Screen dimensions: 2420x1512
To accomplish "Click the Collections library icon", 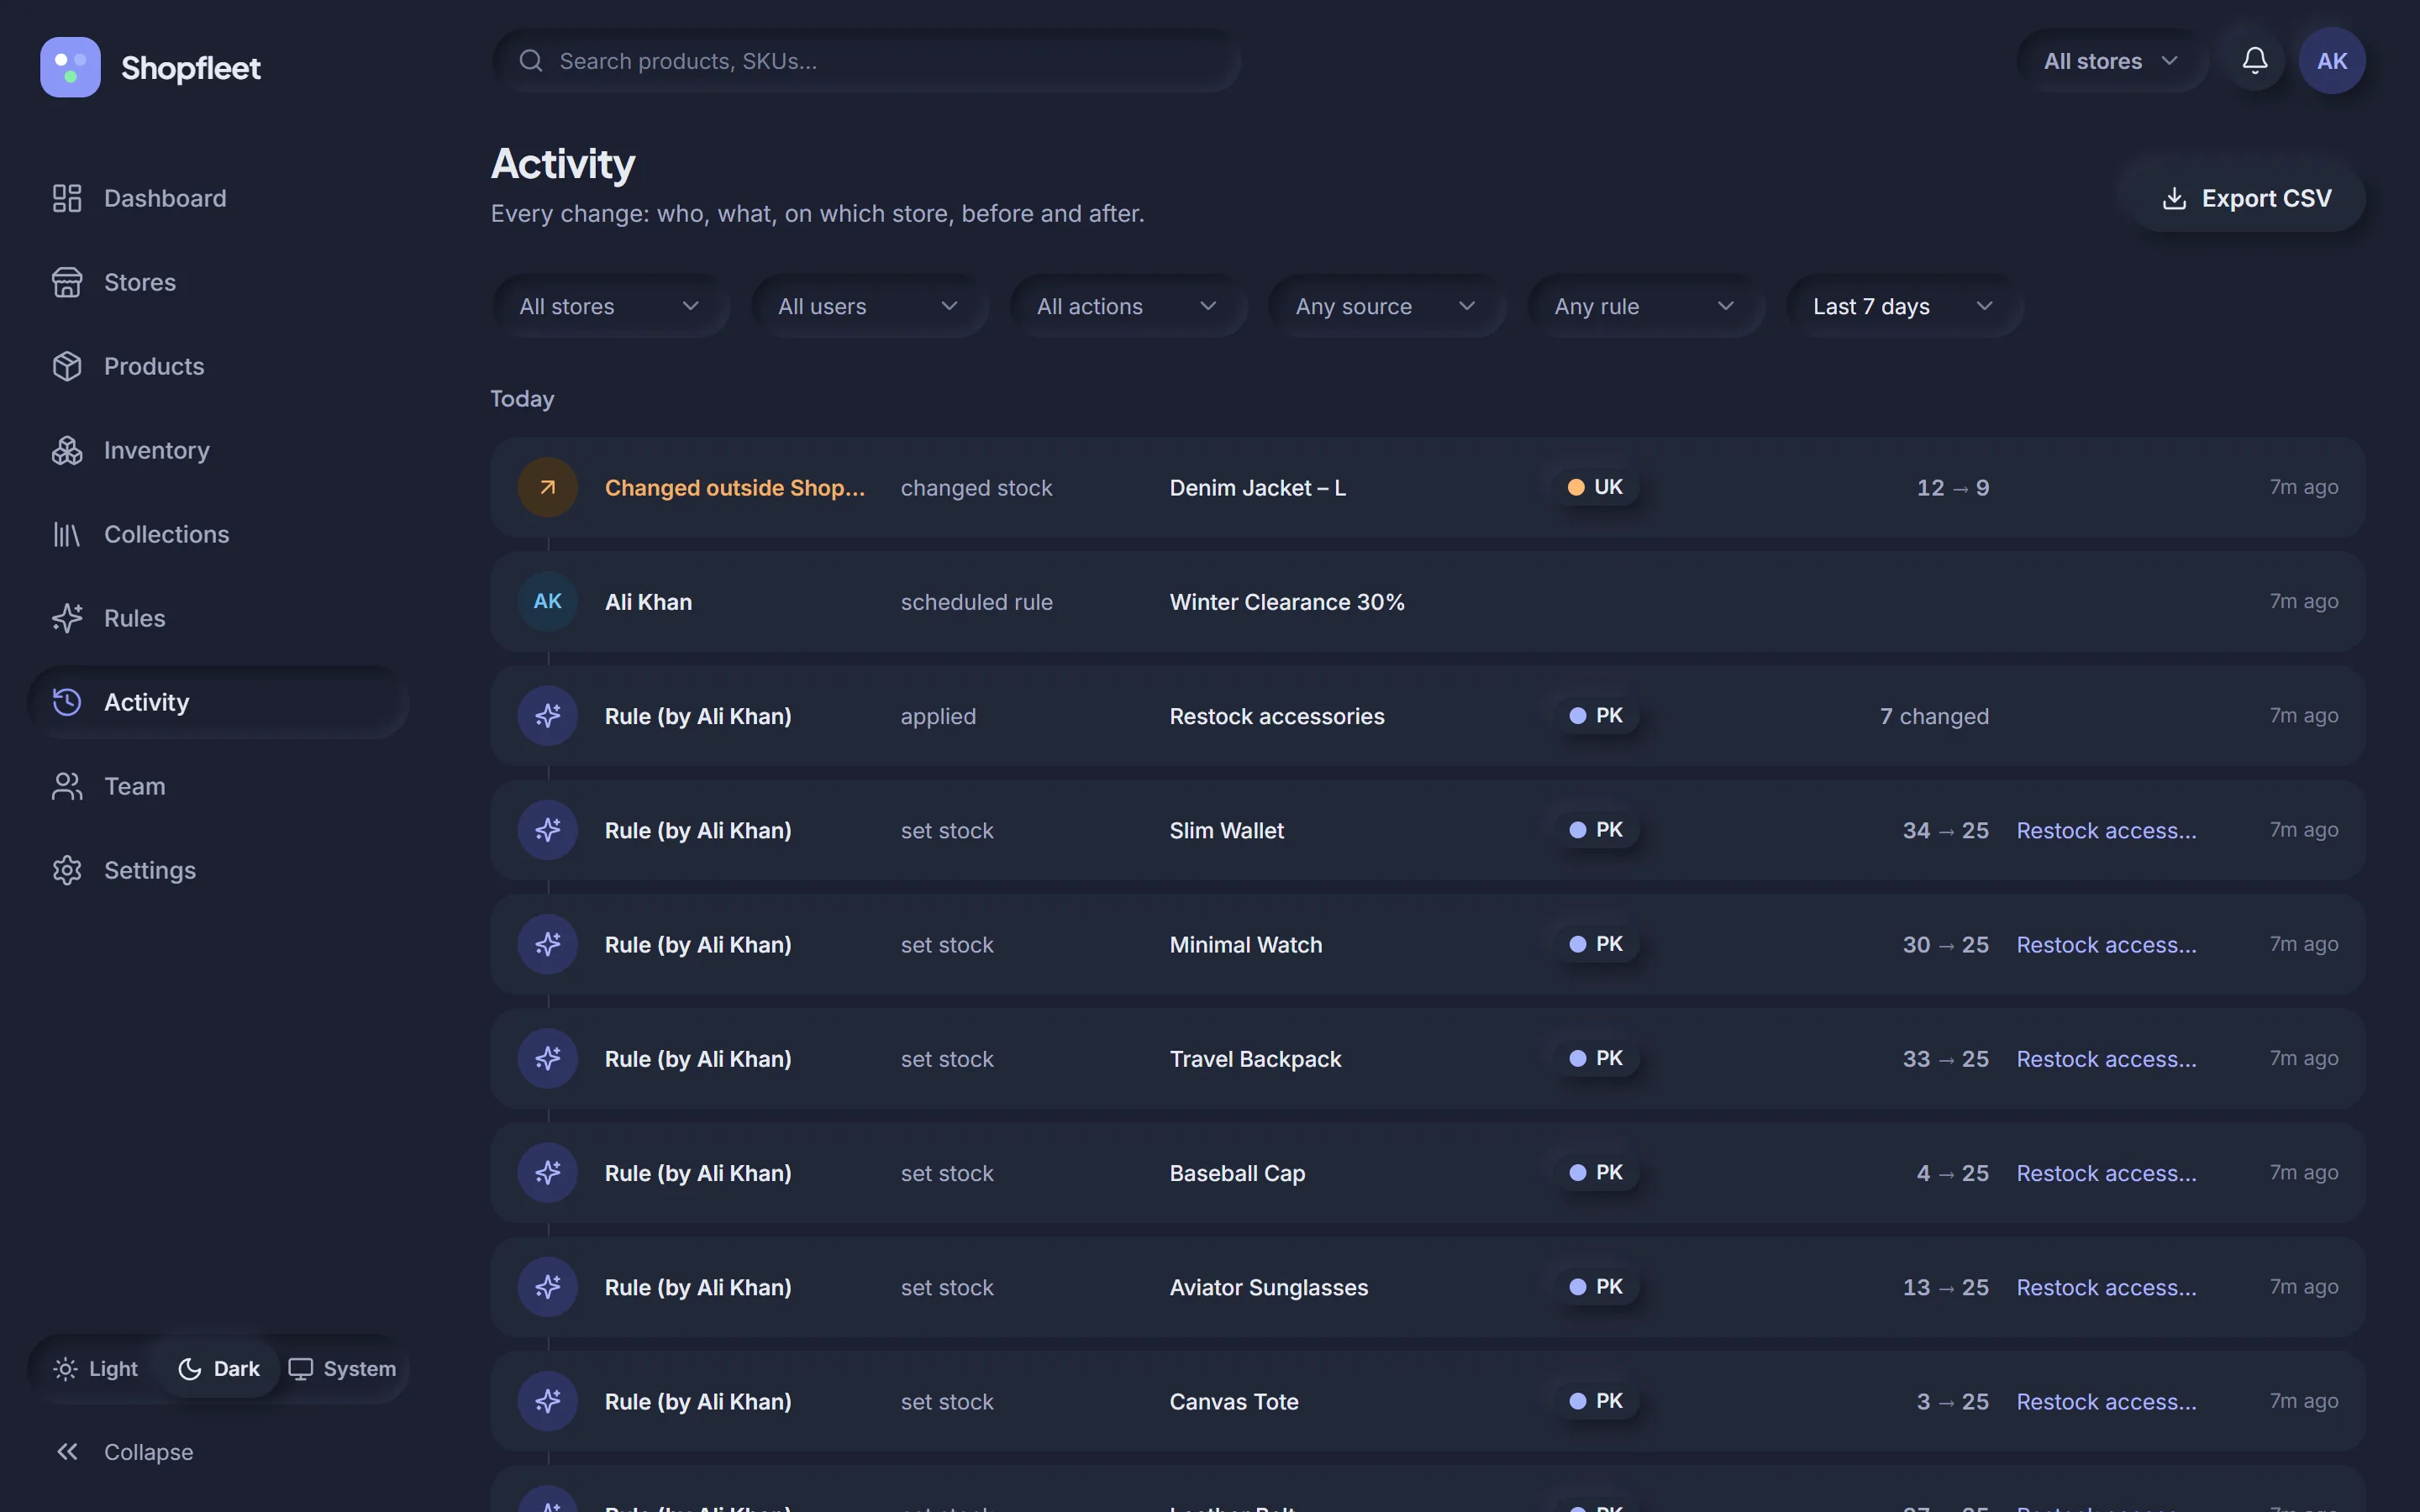I will pyautogui.click(x=67, y=534).
